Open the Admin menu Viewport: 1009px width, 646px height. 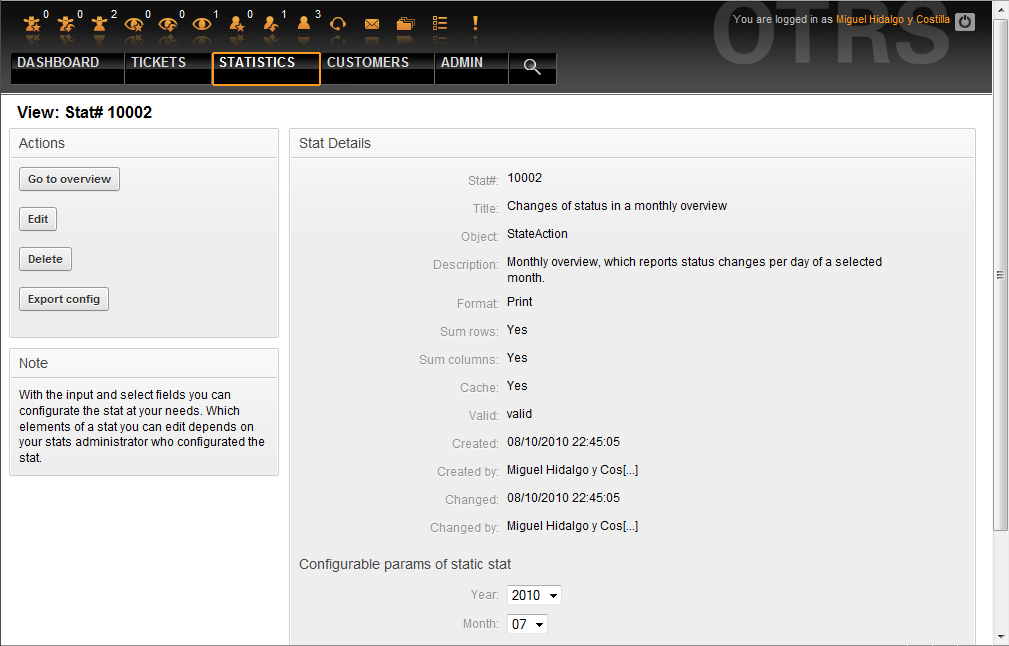[461, 63]
